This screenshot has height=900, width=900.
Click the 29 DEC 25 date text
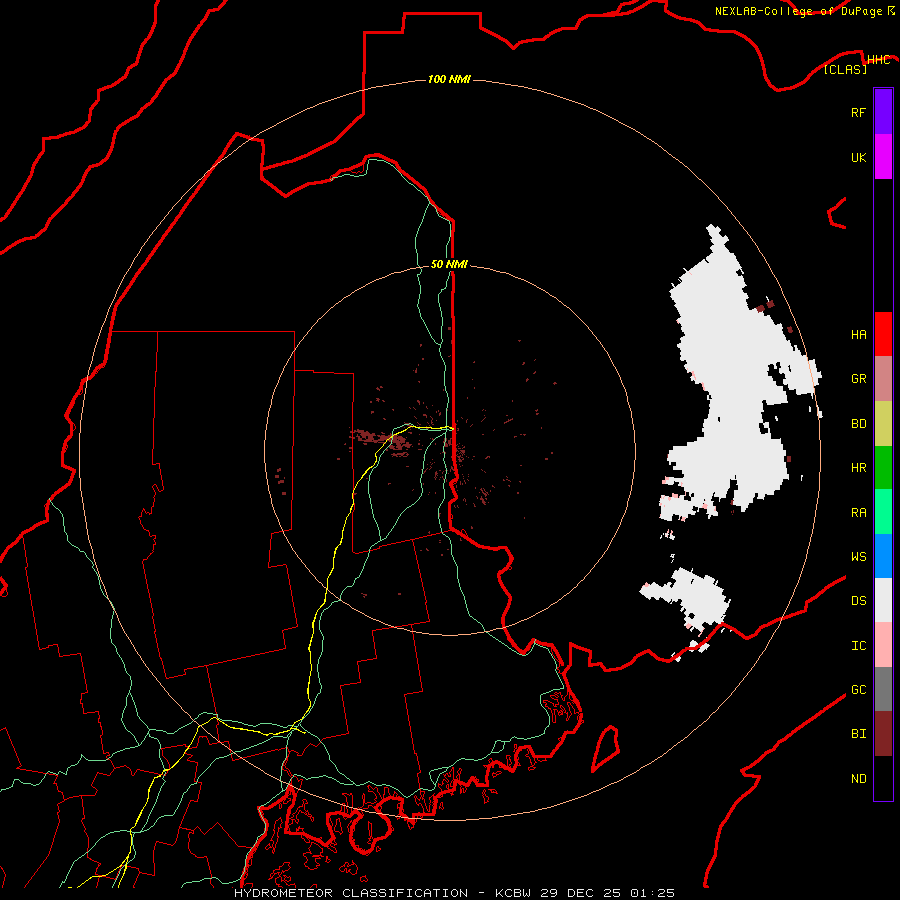point(581,893)
